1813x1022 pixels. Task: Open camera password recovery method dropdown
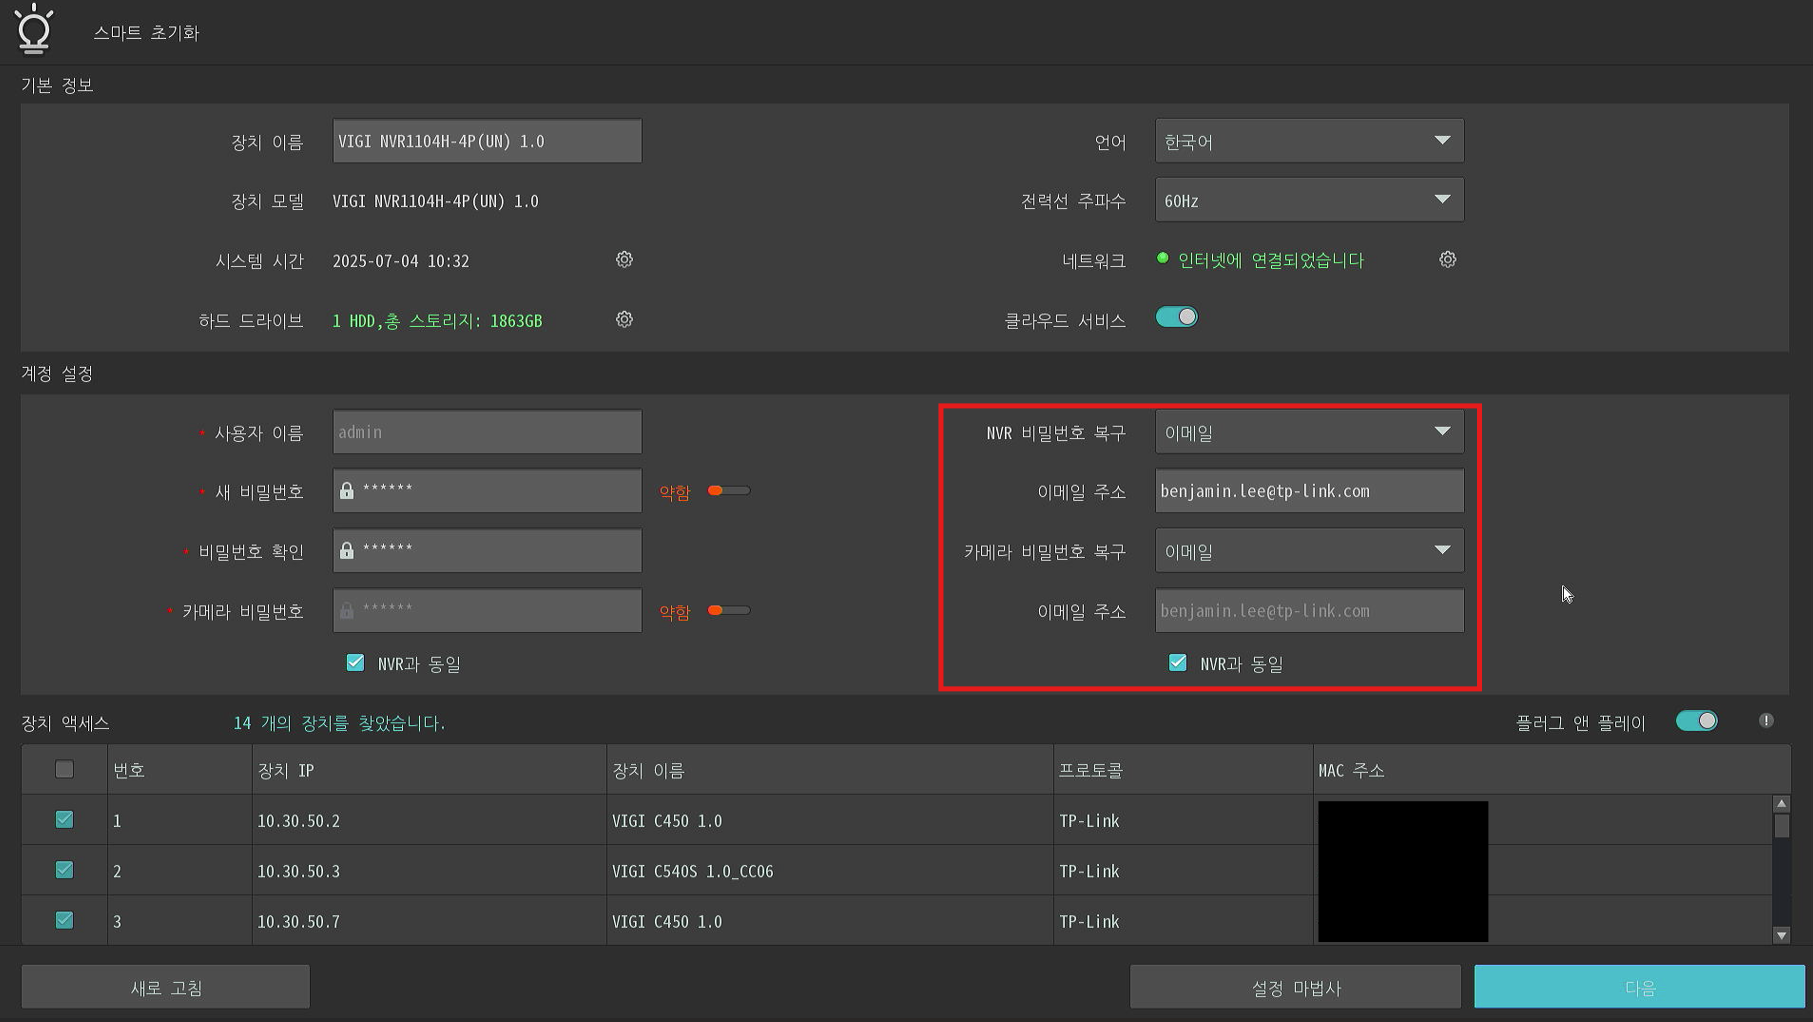(1309, 551)
